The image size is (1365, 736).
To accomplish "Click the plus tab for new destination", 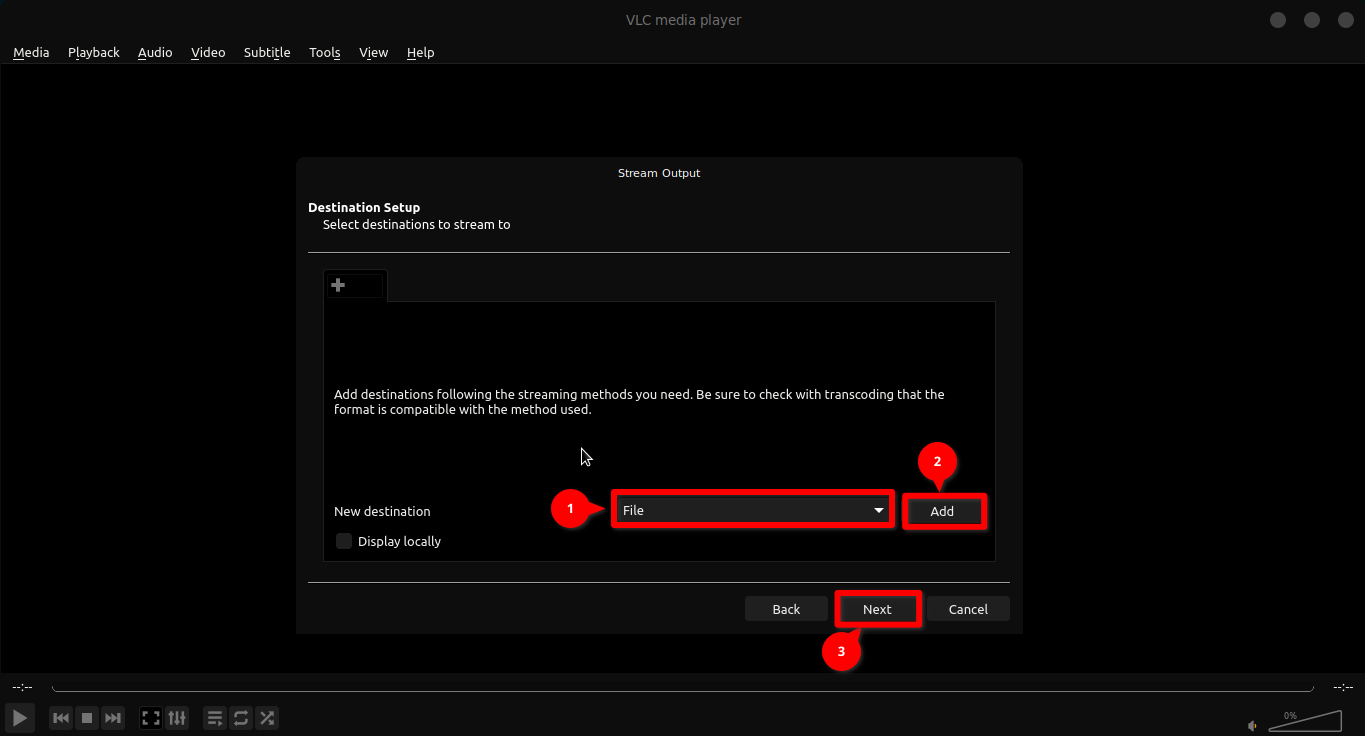I will [338, 285].
